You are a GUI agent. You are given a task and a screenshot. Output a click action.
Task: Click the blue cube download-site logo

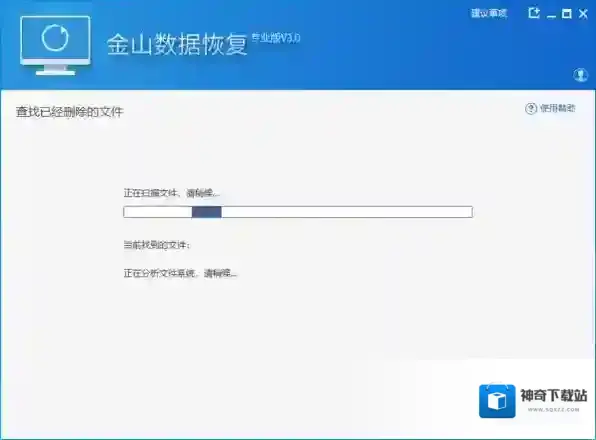497,401
